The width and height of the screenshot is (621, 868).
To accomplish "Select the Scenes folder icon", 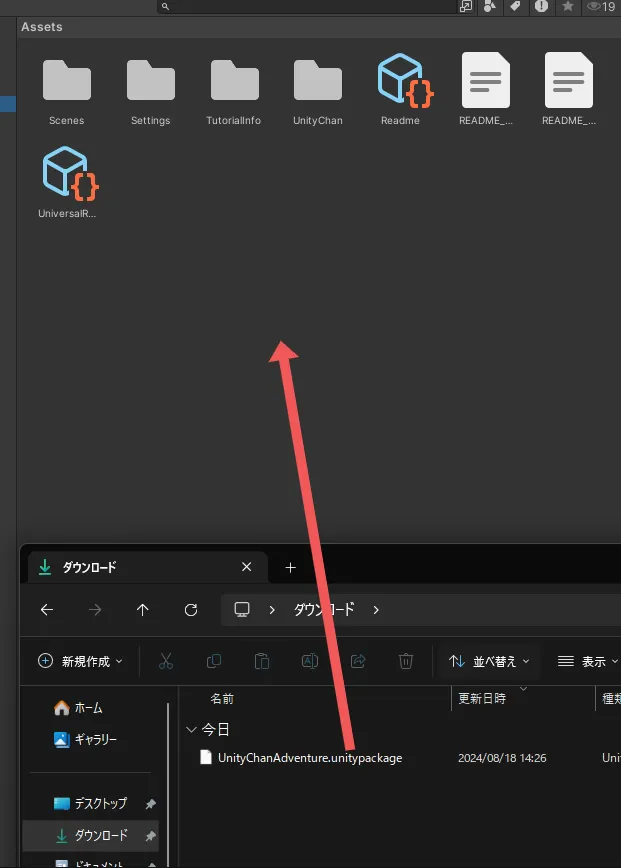I will [66, 82].
